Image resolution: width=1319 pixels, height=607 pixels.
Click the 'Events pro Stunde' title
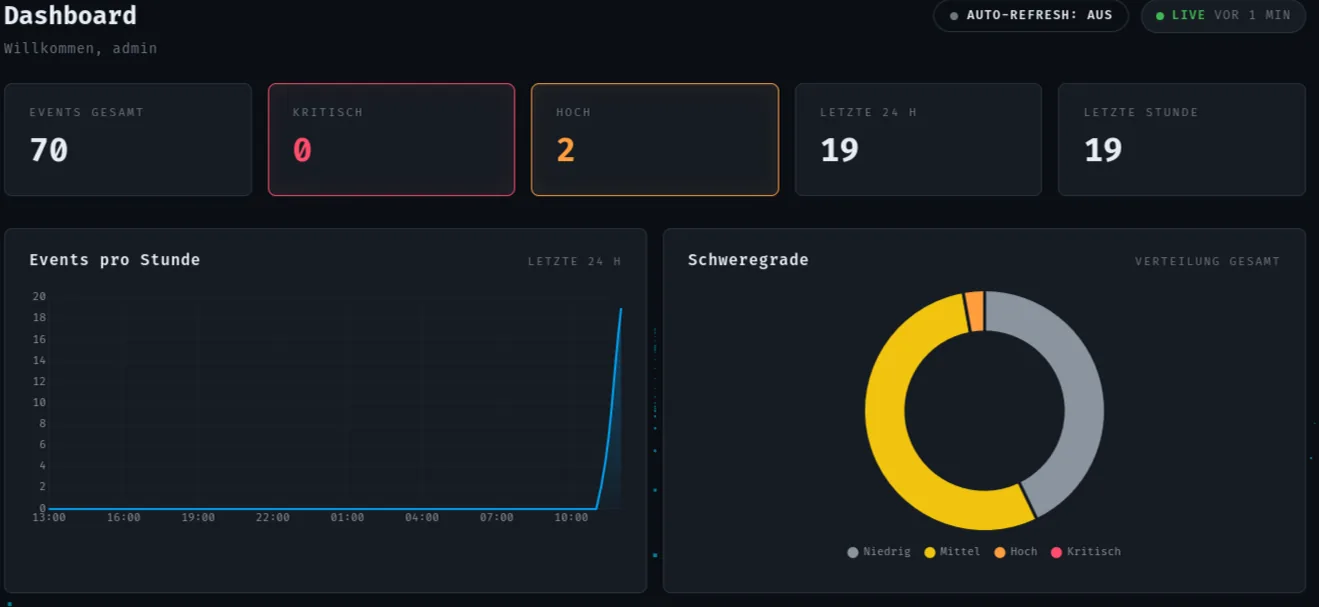pyautogui.click(x=115, y=260)
